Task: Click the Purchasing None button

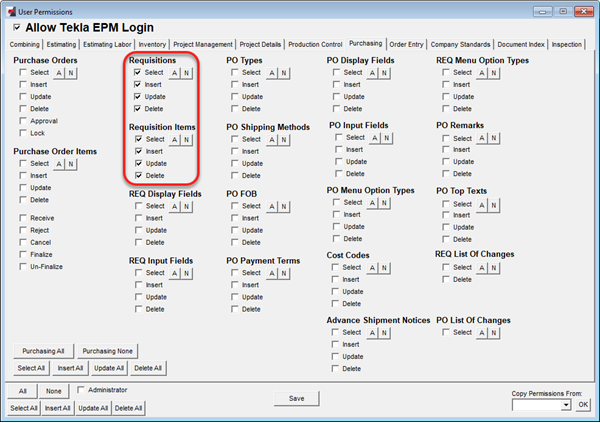Action: click(108, 351)
